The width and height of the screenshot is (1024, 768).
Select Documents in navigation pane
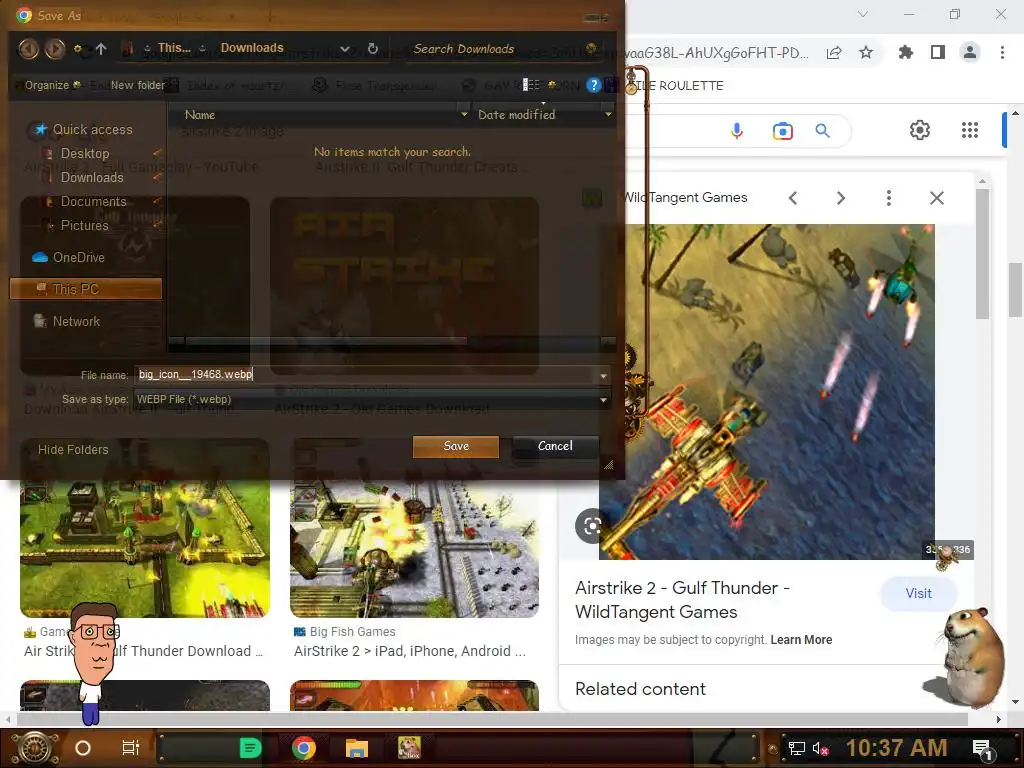tap(93, 202)
